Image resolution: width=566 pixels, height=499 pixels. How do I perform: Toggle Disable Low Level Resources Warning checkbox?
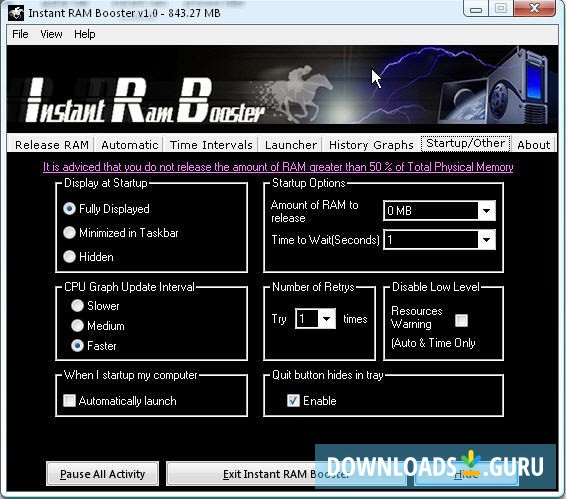coord(461,320)
